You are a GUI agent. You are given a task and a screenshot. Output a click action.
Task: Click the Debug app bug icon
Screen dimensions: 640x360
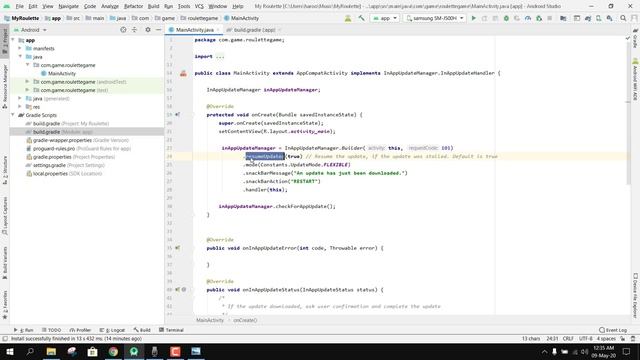coord(506,18)
